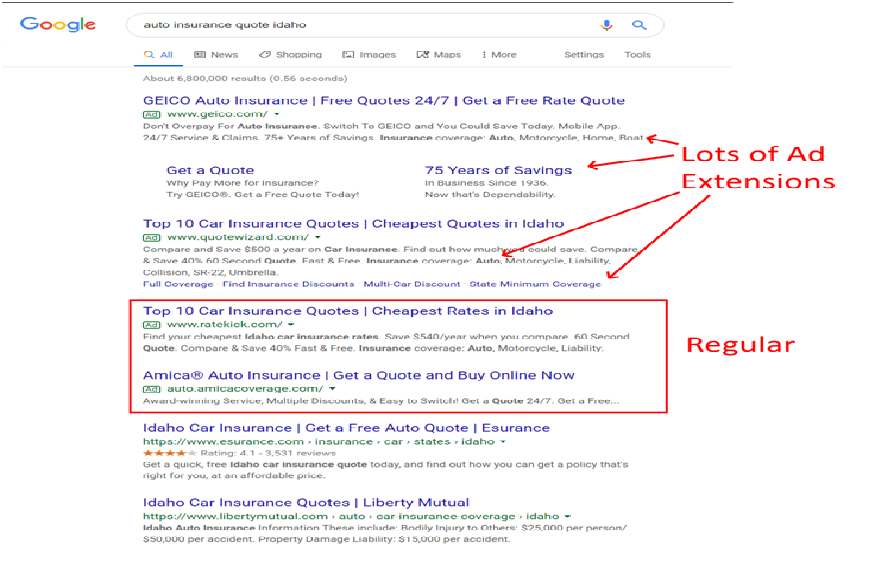Viewport: 875px width, 561px height.
Task: Select the All results tab
Action: [158, 55]
